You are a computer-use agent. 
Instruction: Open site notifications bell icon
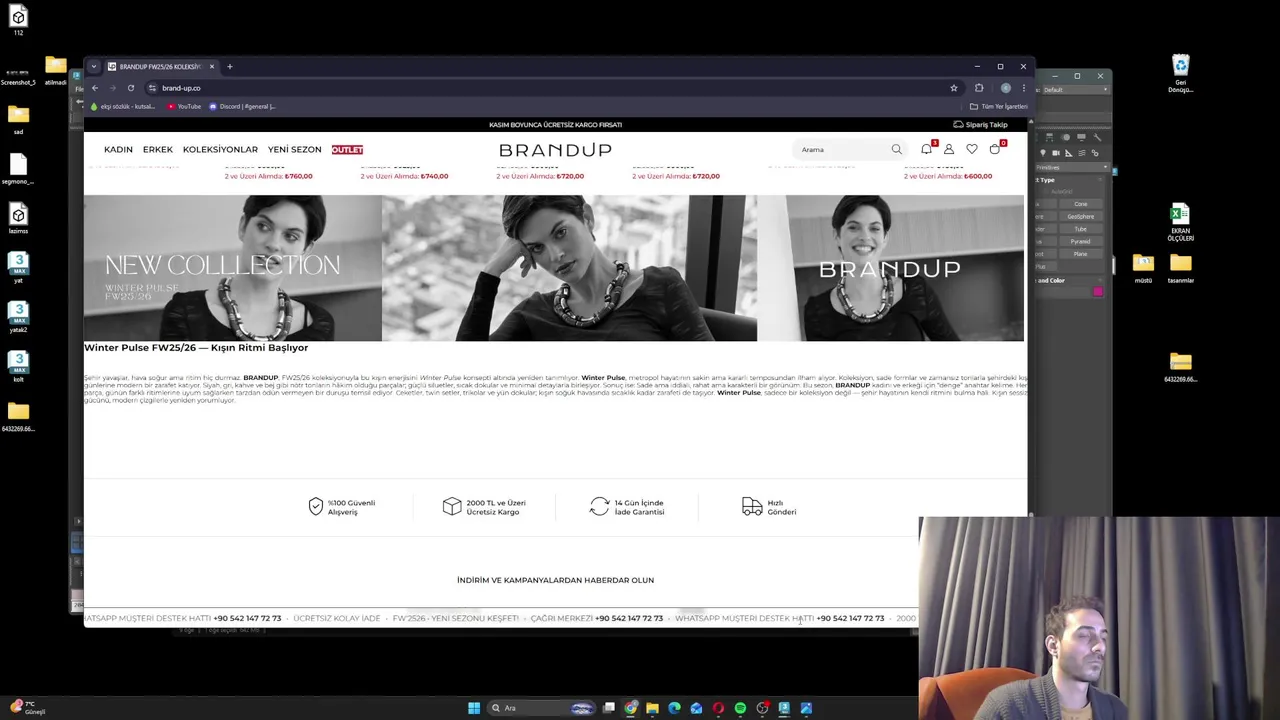pyautogui.click(x=927, y=149)
